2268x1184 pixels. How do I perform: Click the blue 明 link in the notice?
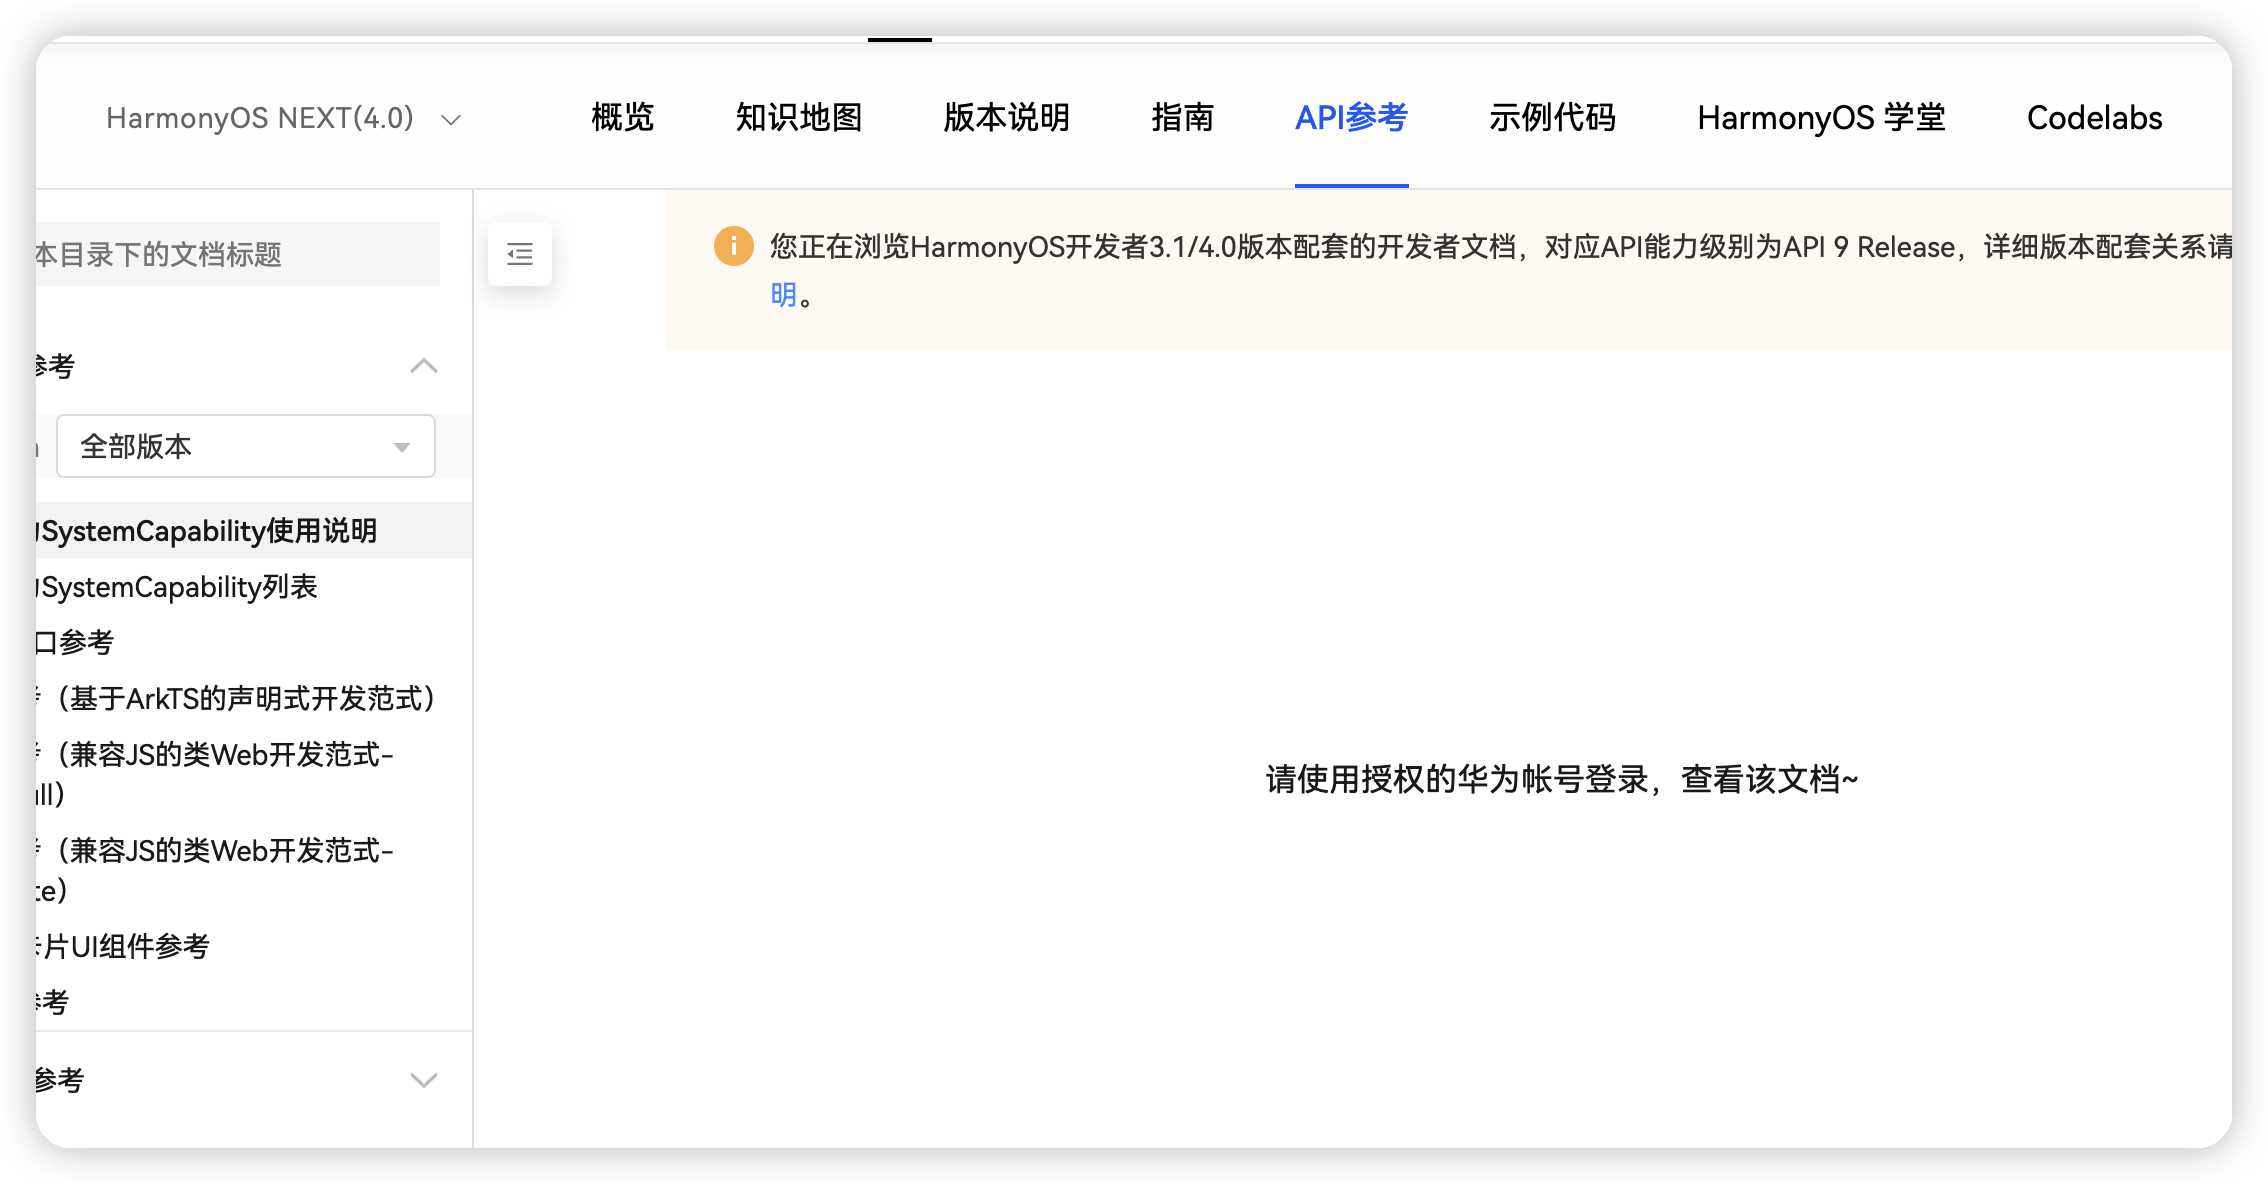[x=783, y=295]
